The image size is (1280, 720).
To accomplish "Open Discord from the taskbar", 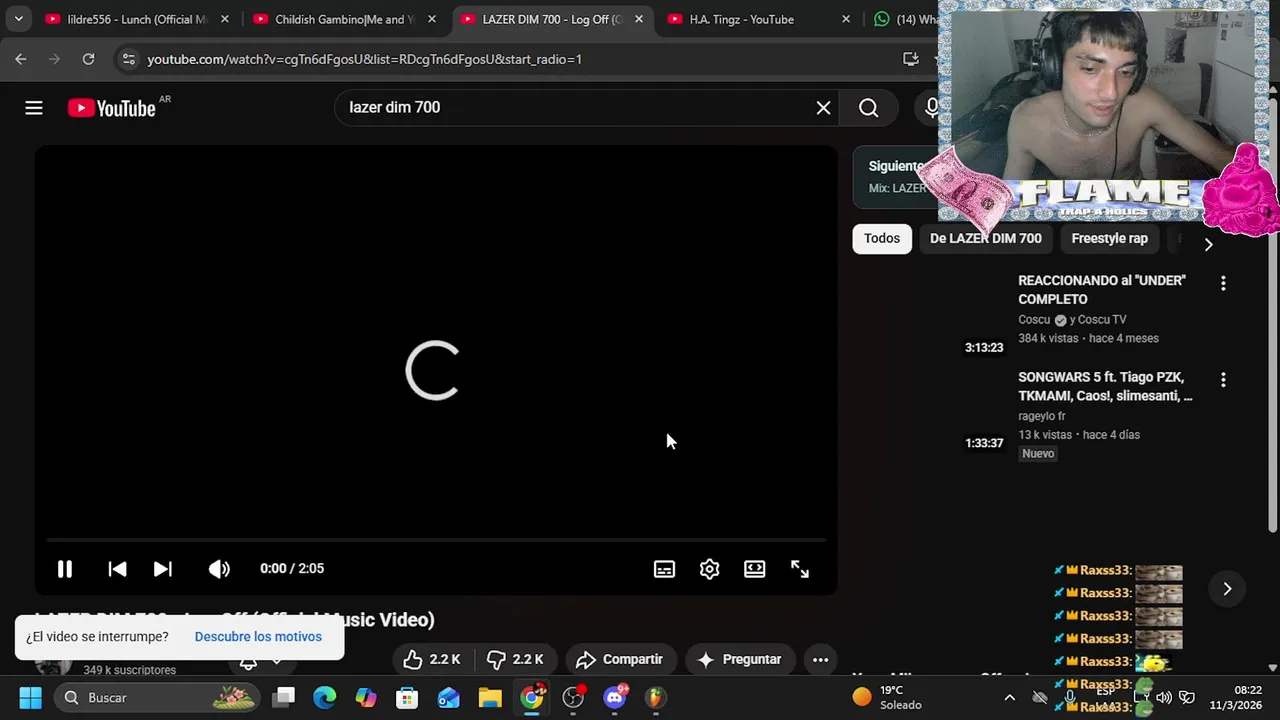I will tap(615, 697).
